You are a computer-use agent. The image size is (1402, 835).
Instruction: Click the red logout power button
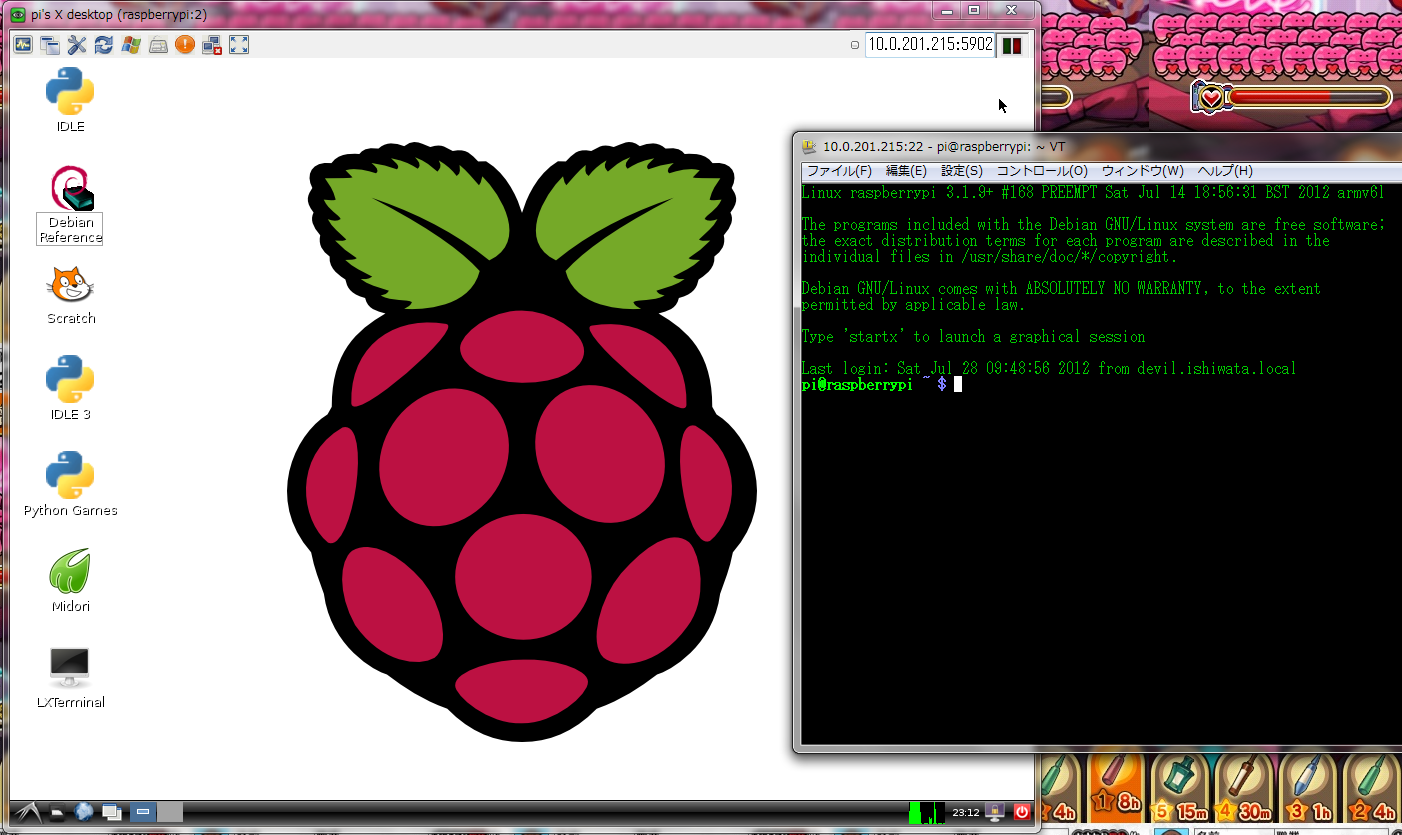(1022, 812)
